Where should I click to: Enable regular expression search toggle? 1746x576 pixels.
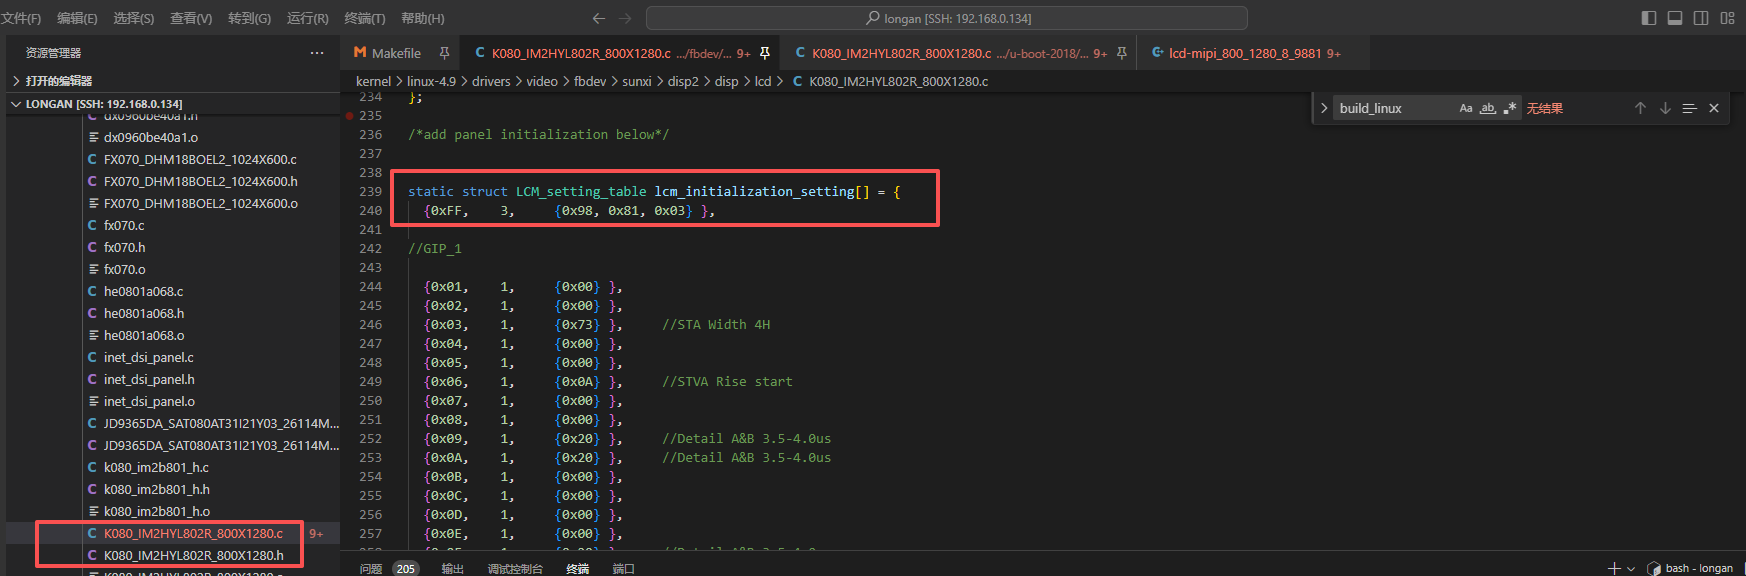[x=1510, y=108]
